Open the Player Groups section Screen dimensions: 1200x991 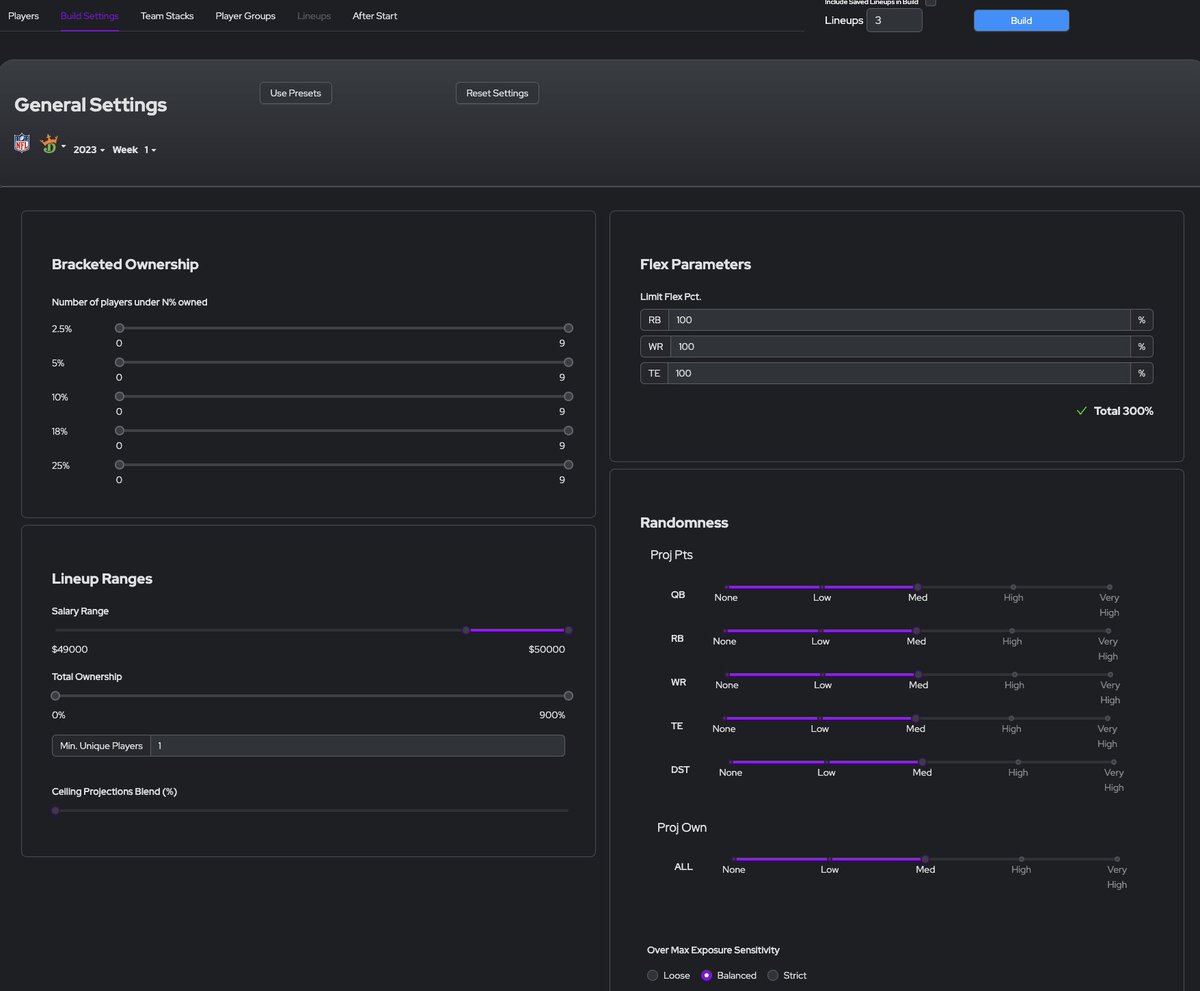tap(245, 15)
